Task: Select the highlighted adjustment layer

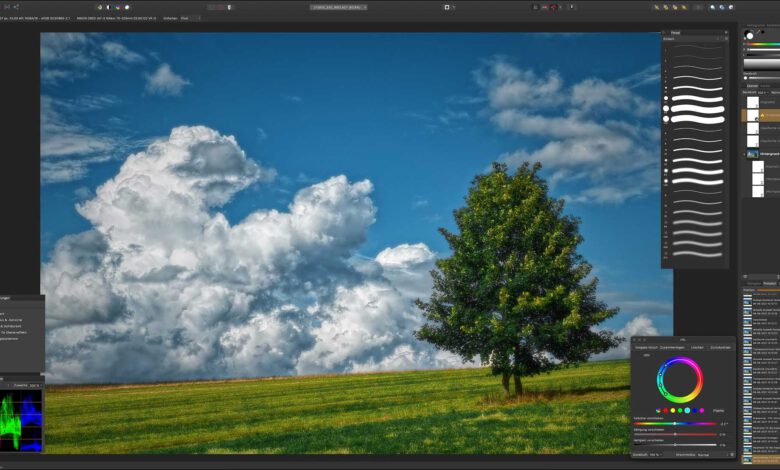Action: click(x=761, y=115)
